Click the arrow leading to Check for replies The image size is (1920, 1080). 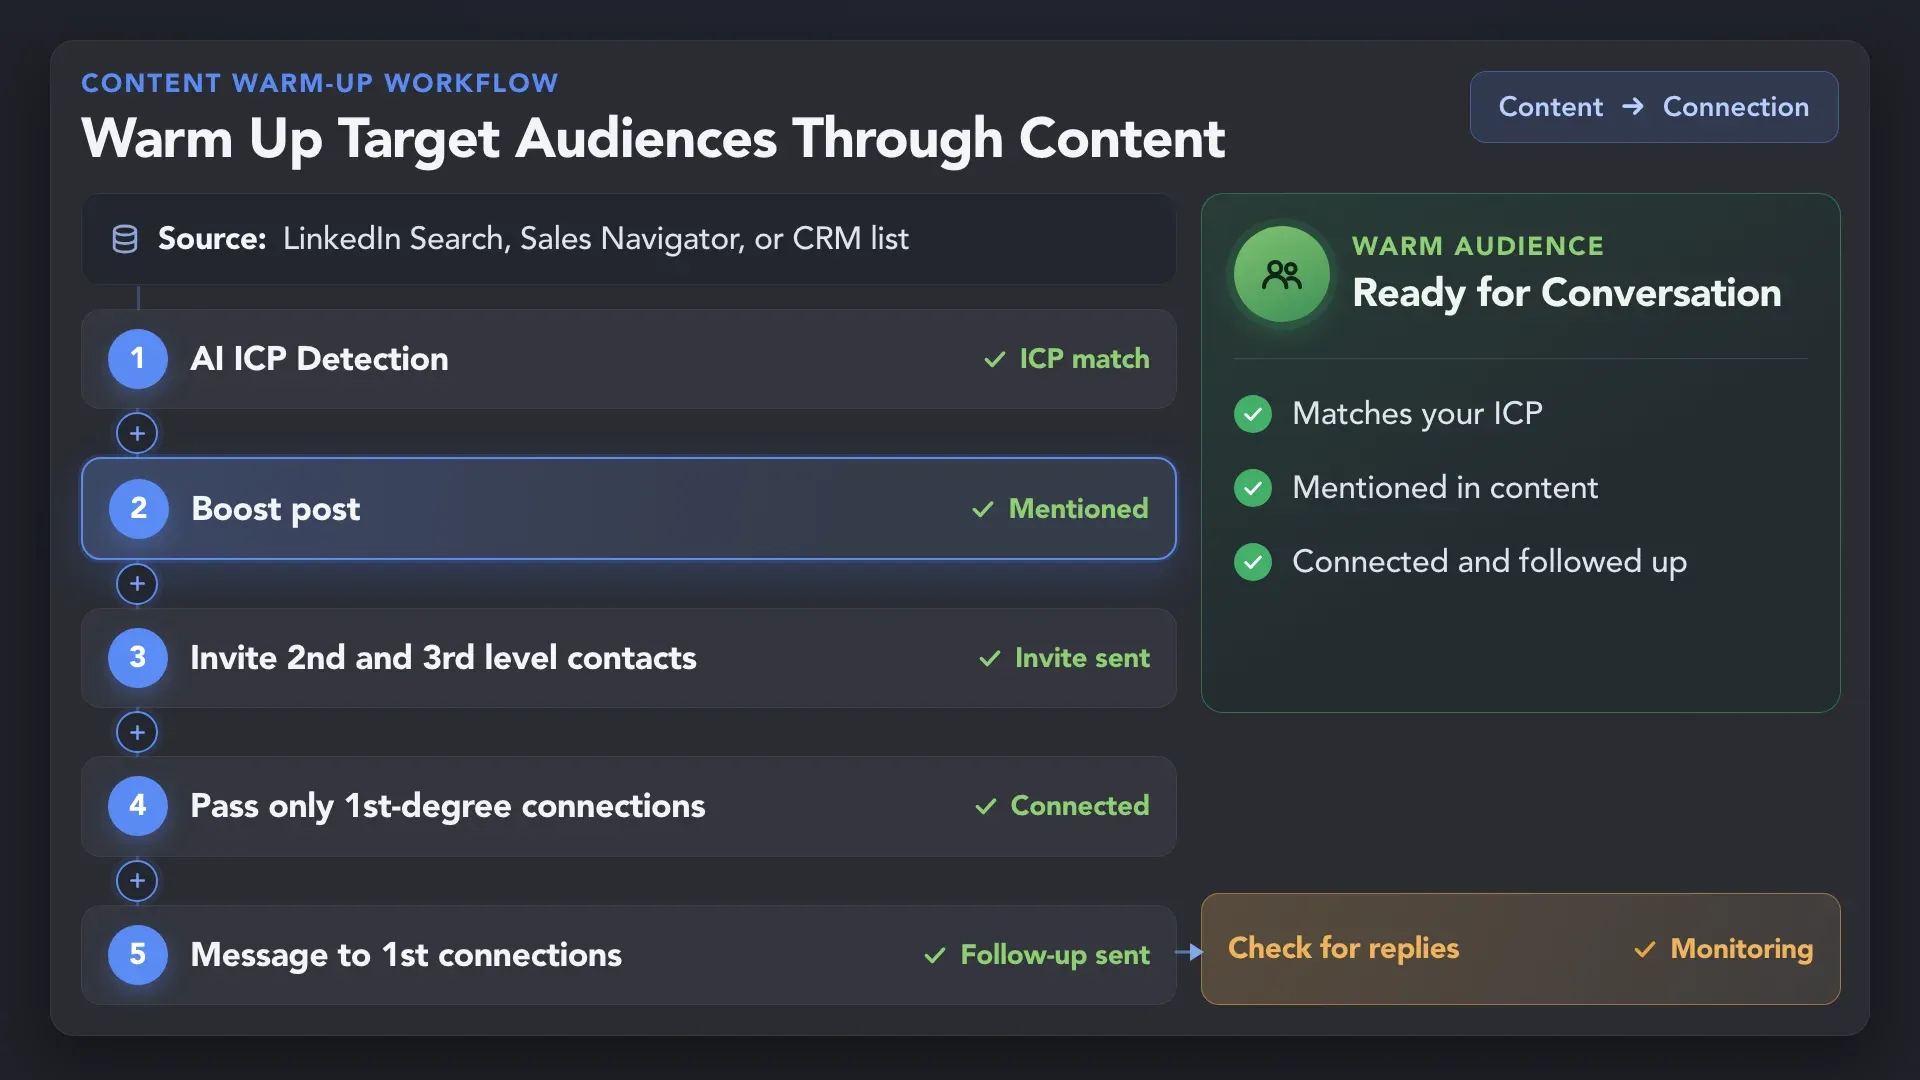pos(1189,952)
